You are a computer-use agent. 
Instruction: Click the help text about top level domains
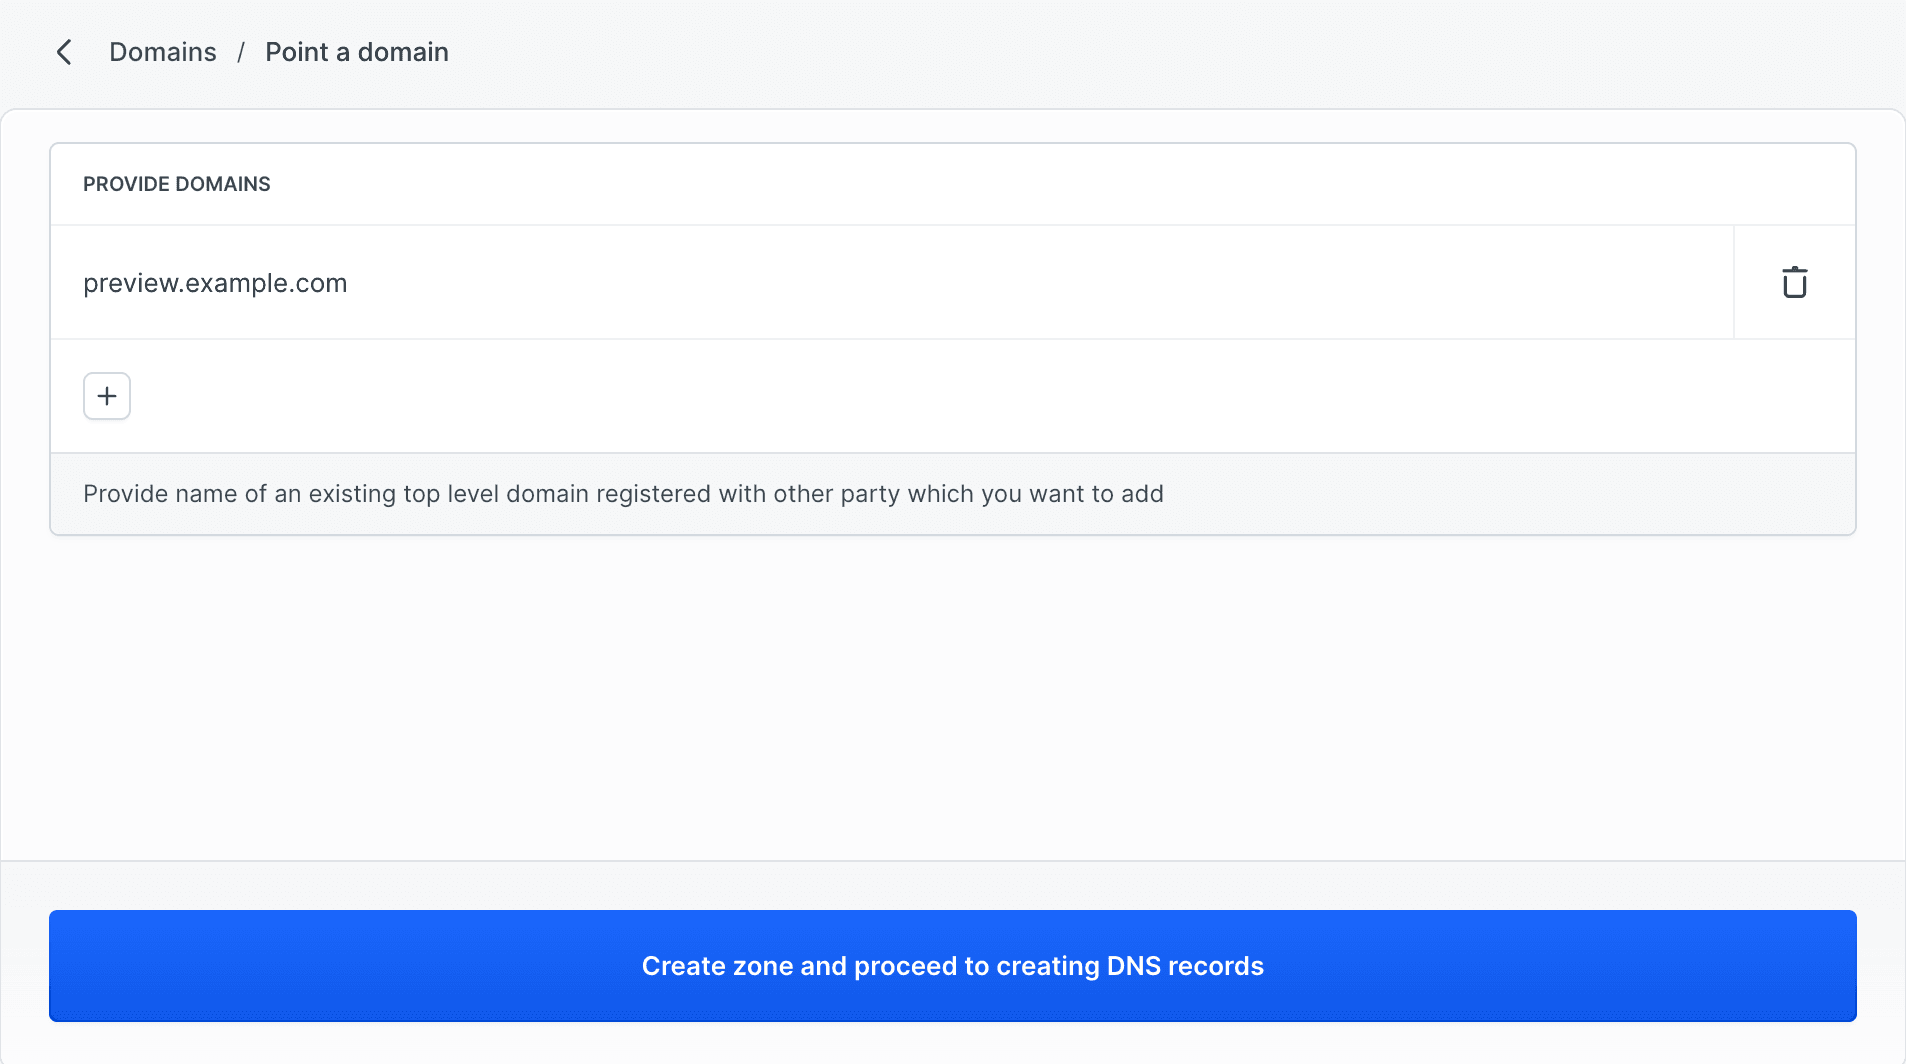[x=623, y=494]
